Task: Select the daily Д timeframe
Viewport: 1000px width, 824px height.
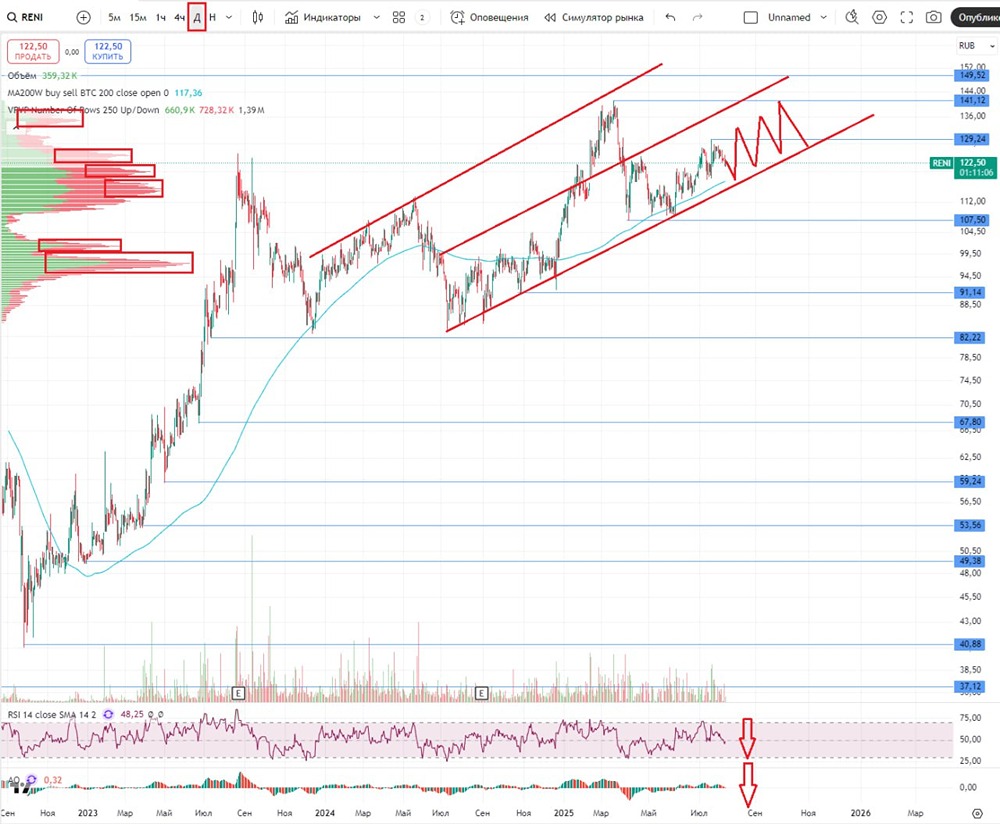Action: click(x=197, y=17)
